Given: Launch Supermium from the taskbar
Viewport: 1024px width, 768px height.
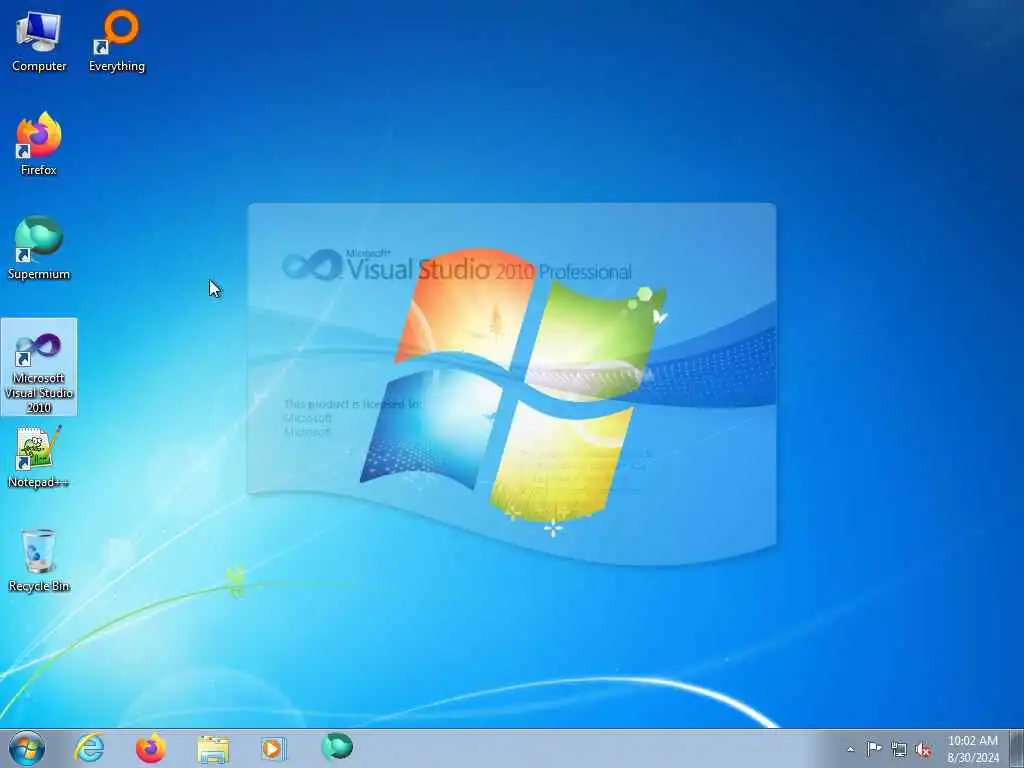Looking at the screenshot, I should (337, 748).
